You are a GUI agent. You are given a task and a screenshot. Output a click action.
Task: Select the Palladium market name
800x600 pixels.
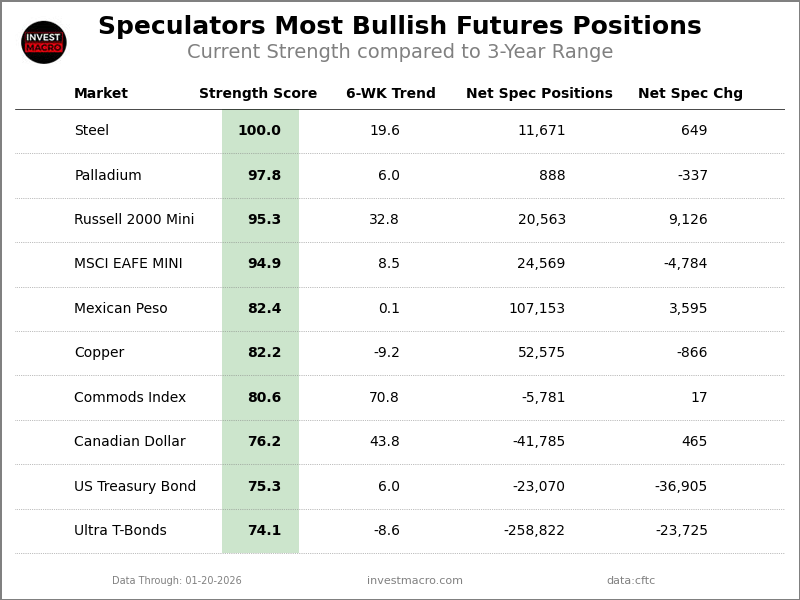coord(108,176)
